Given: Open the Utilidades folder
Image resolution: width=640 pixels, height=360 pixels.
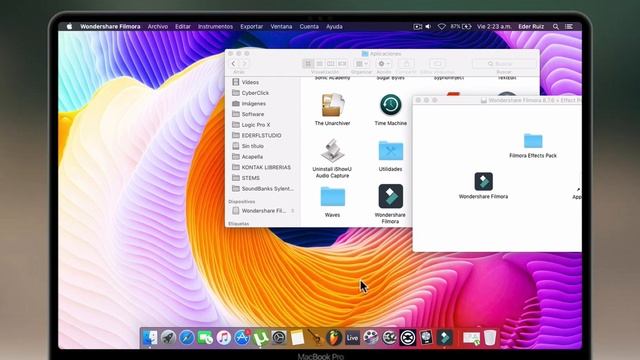Looking at the screenshot, I should 391,151.
